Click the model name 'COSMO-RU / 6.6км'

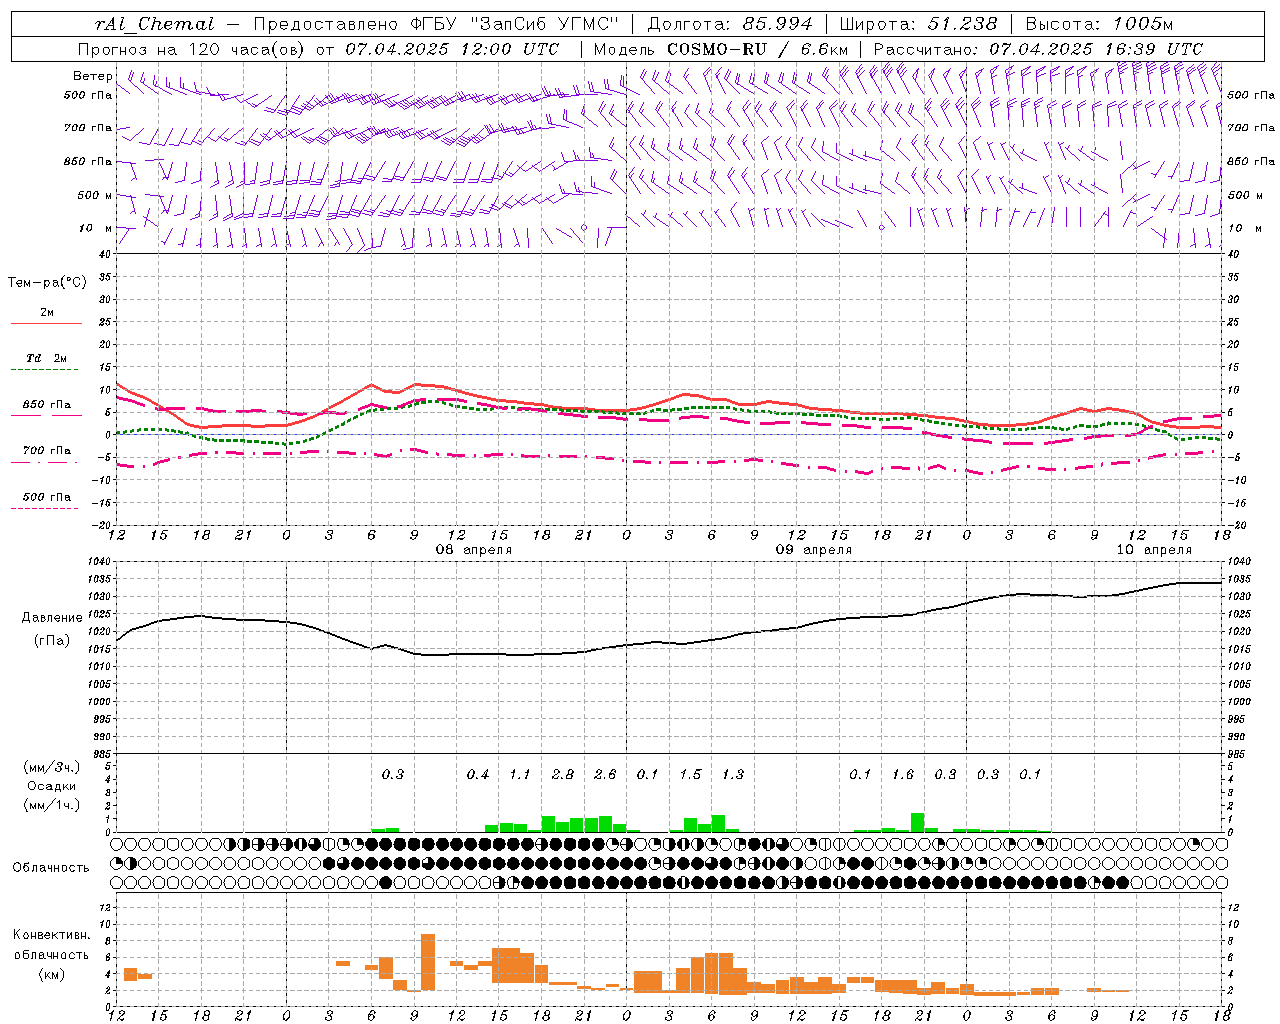[757, 49]
